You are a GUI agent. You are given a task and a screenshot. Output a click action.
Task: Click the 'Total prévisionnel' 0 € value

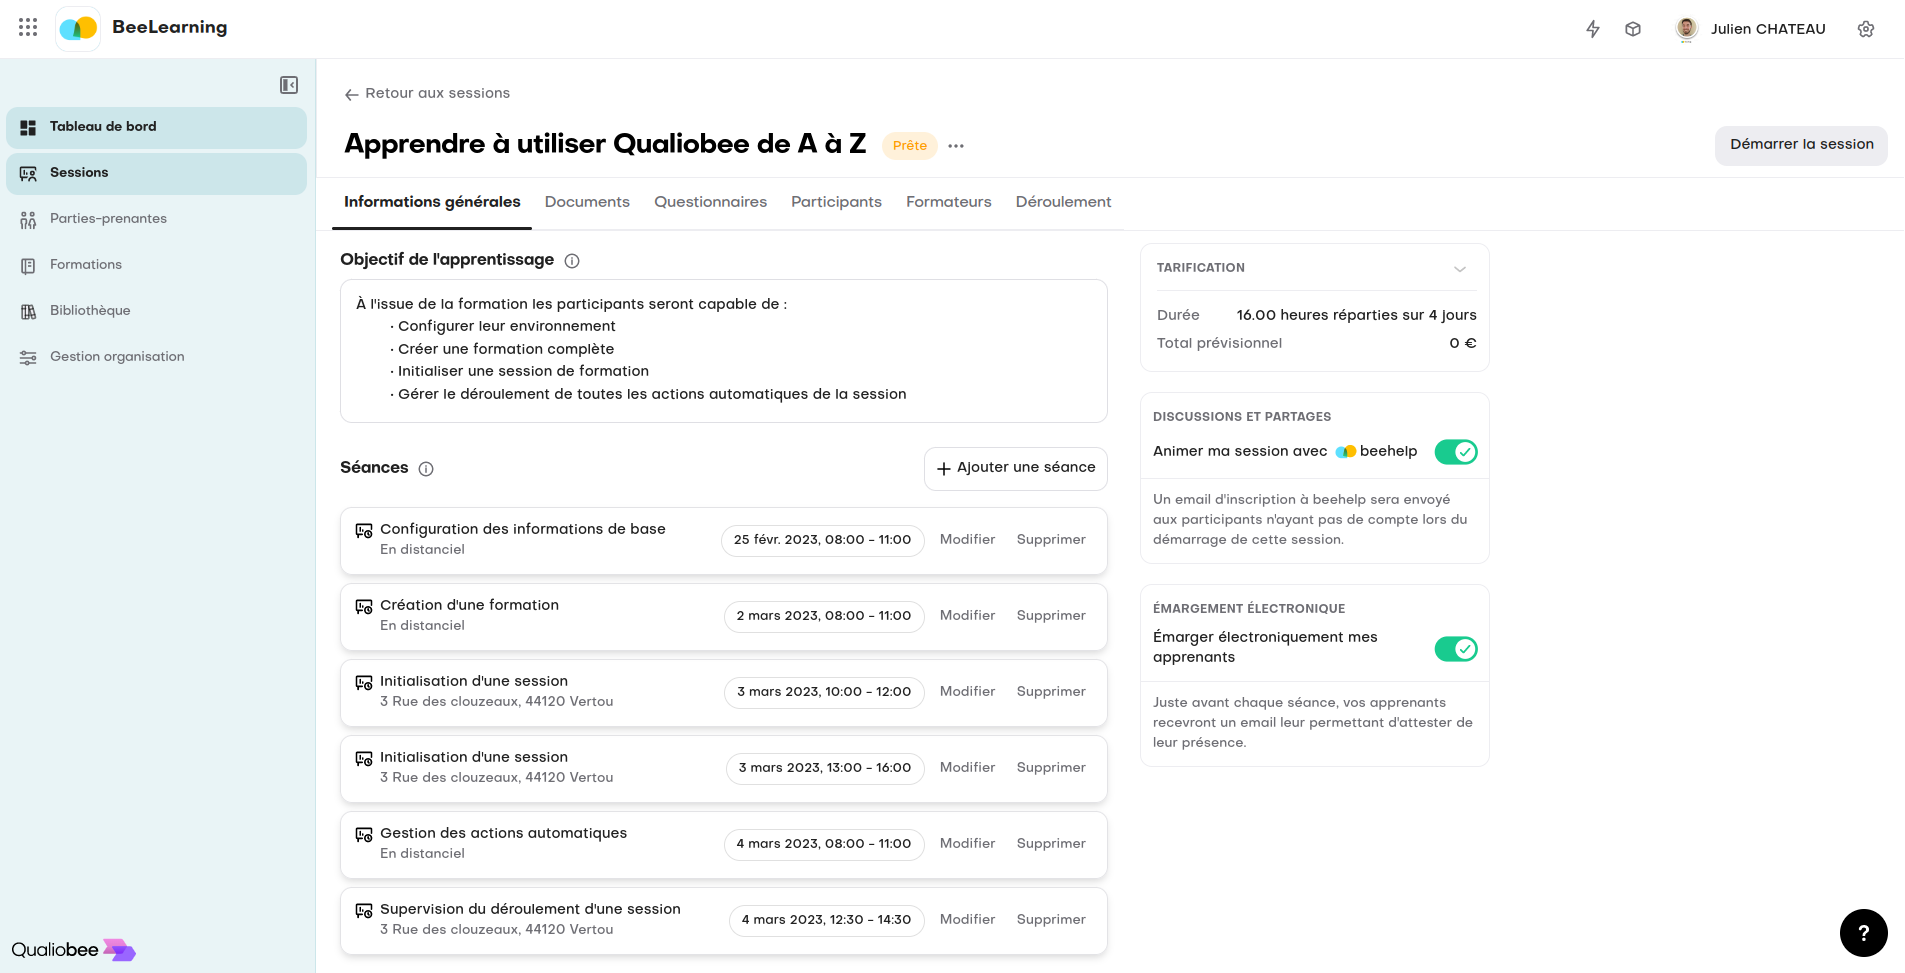[1463, 343]
